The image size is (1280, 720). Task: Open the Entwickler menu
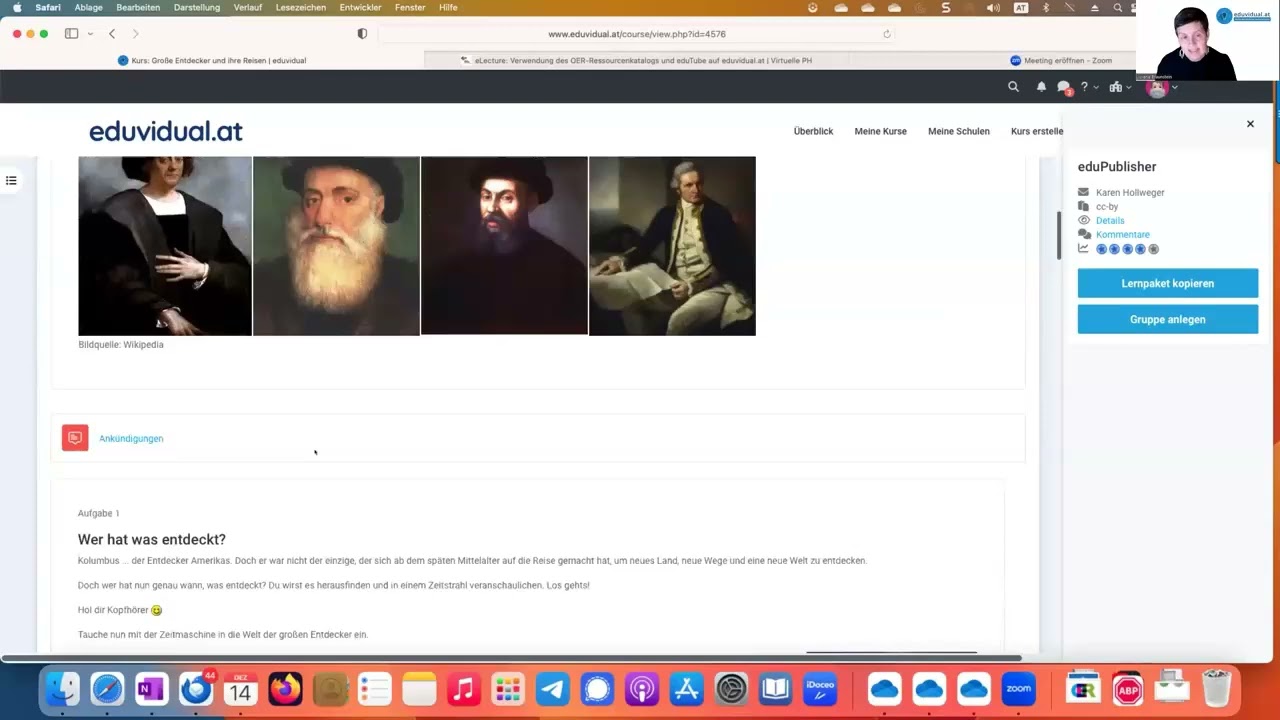coord(360,7)
